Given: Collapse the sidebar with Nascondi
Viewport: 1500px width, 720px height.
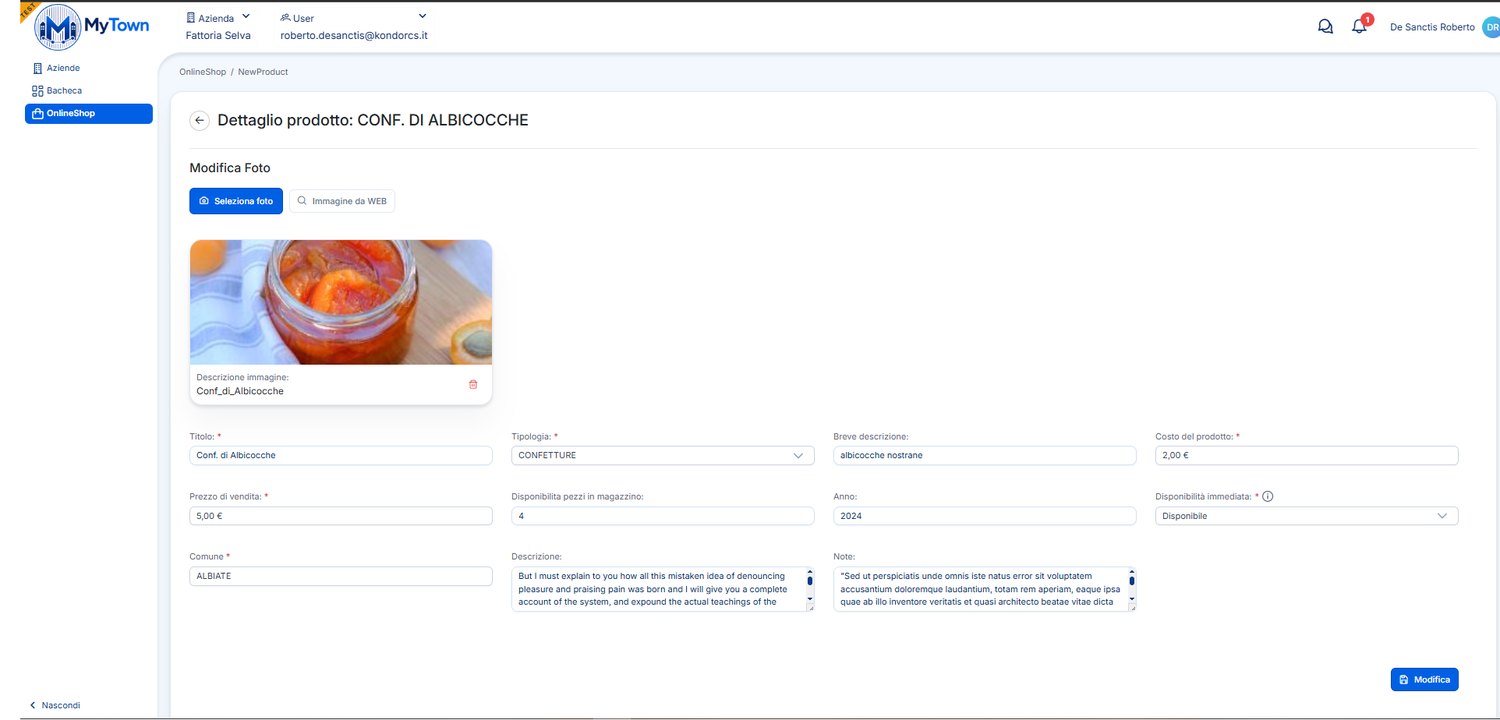Looking at the screenshot, I should [55, 705].
